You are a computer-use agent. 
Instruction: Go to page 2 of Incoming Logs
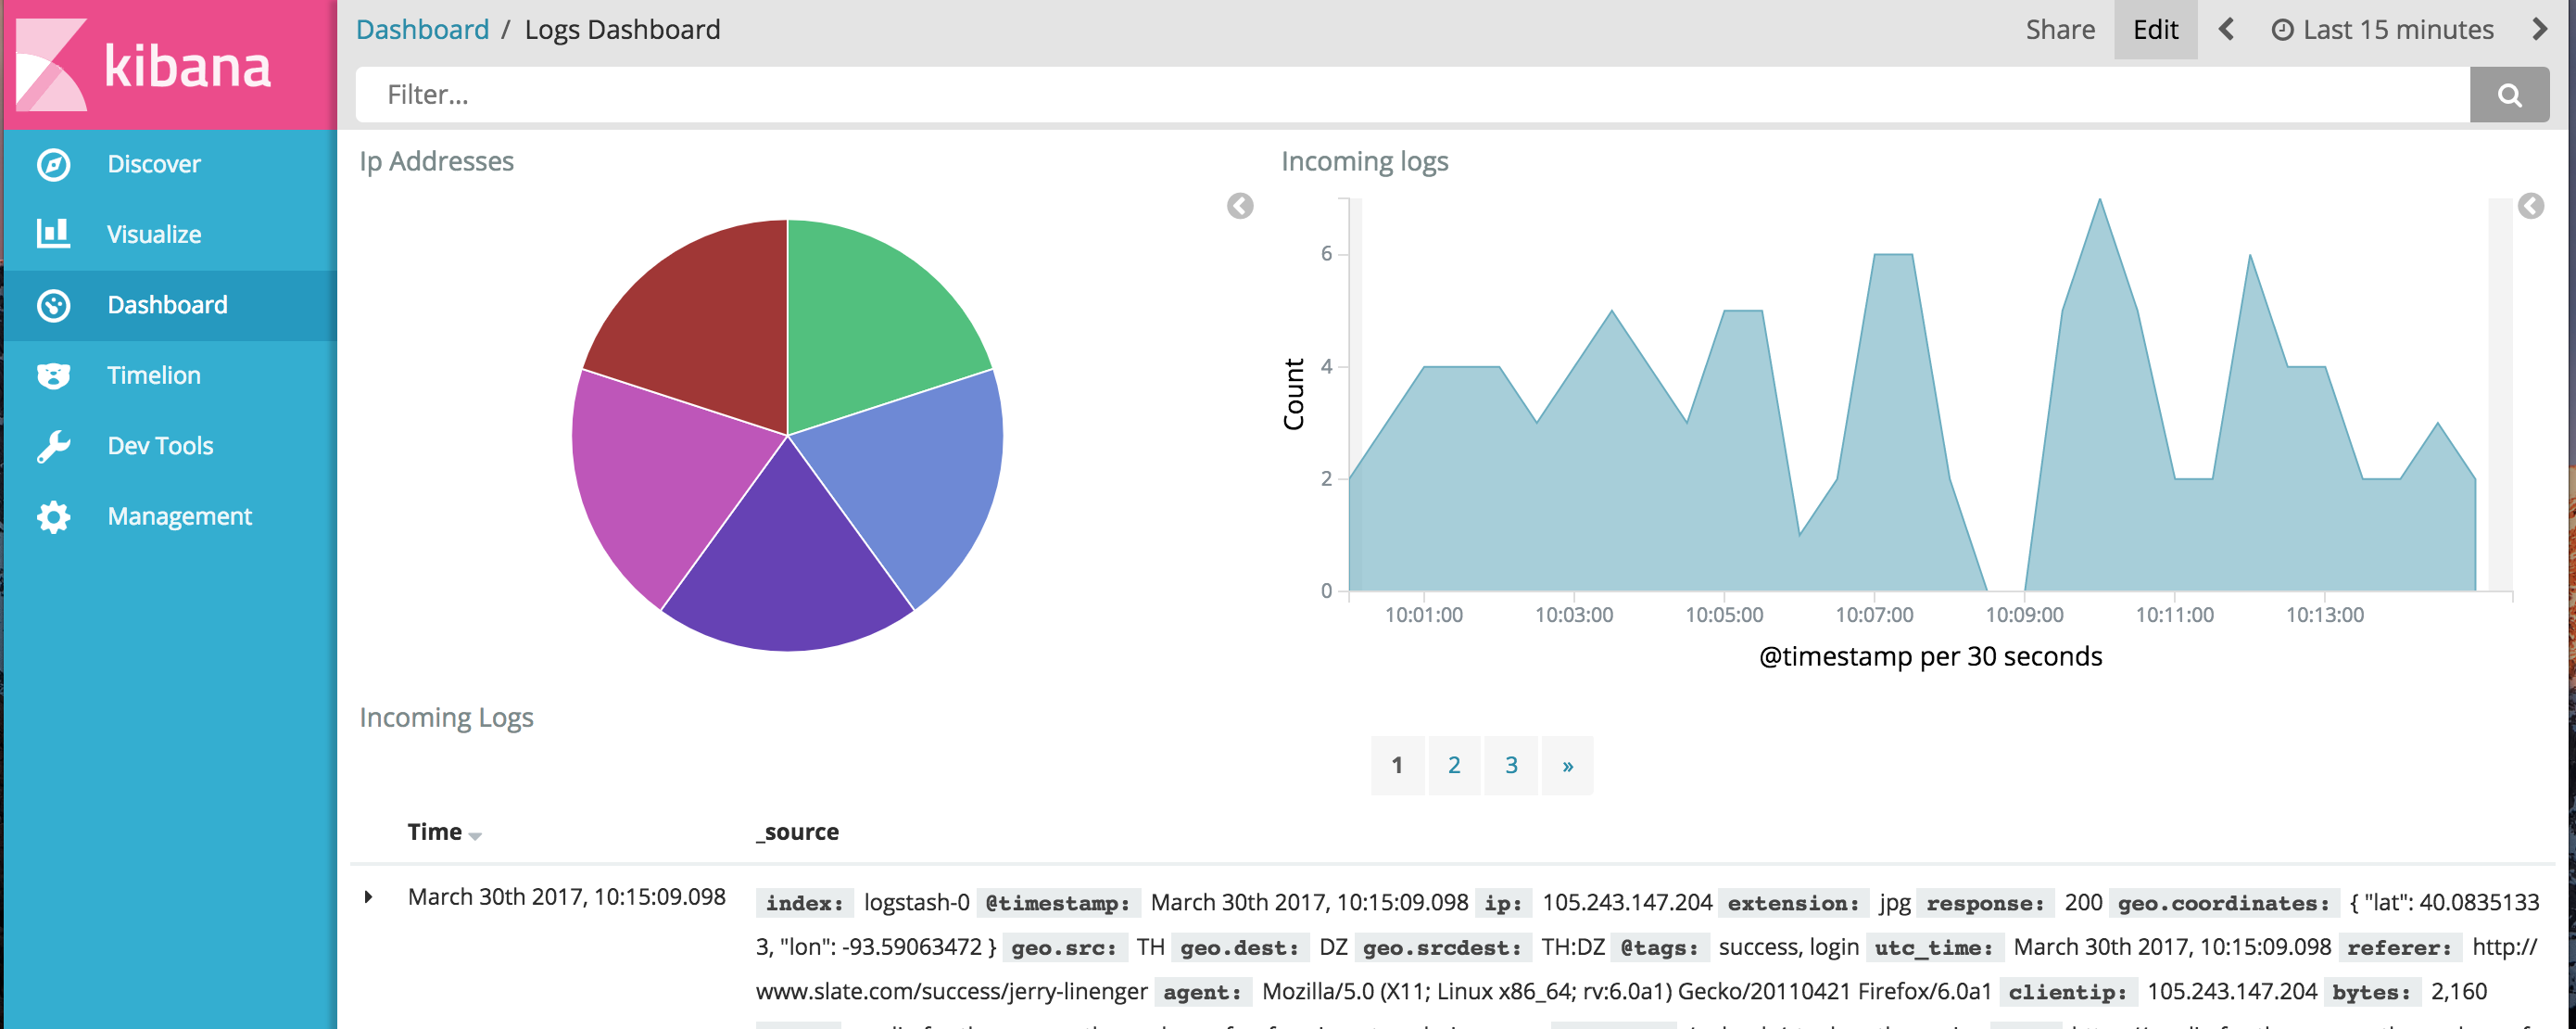pos(1454,764)
